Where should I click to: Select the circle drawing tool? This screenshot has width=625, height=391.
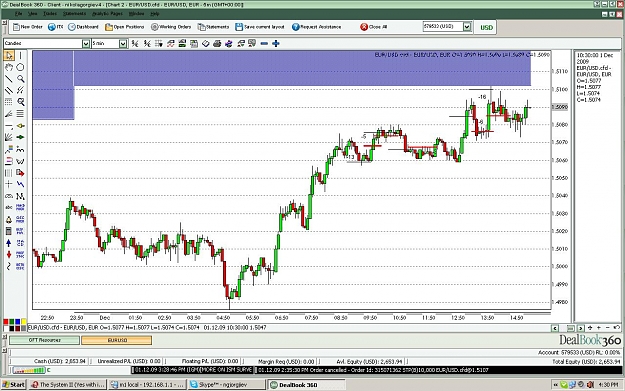[x=20, y=67]
